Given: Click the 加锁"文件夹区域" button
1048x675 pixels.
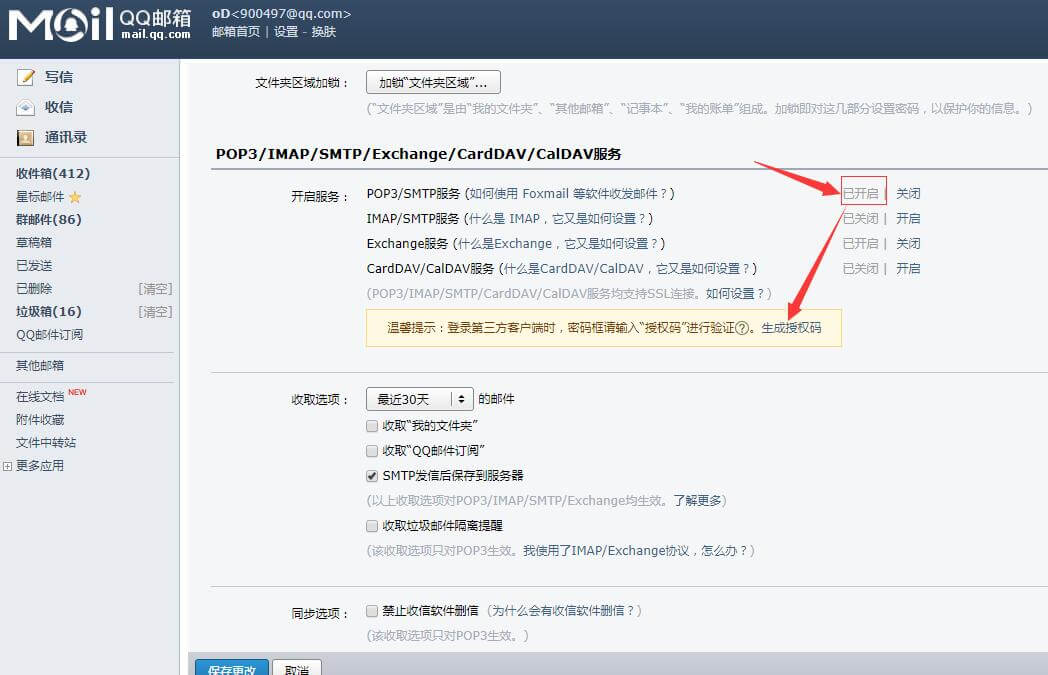Looking at the screenshot, I should [x=433, y=82].
